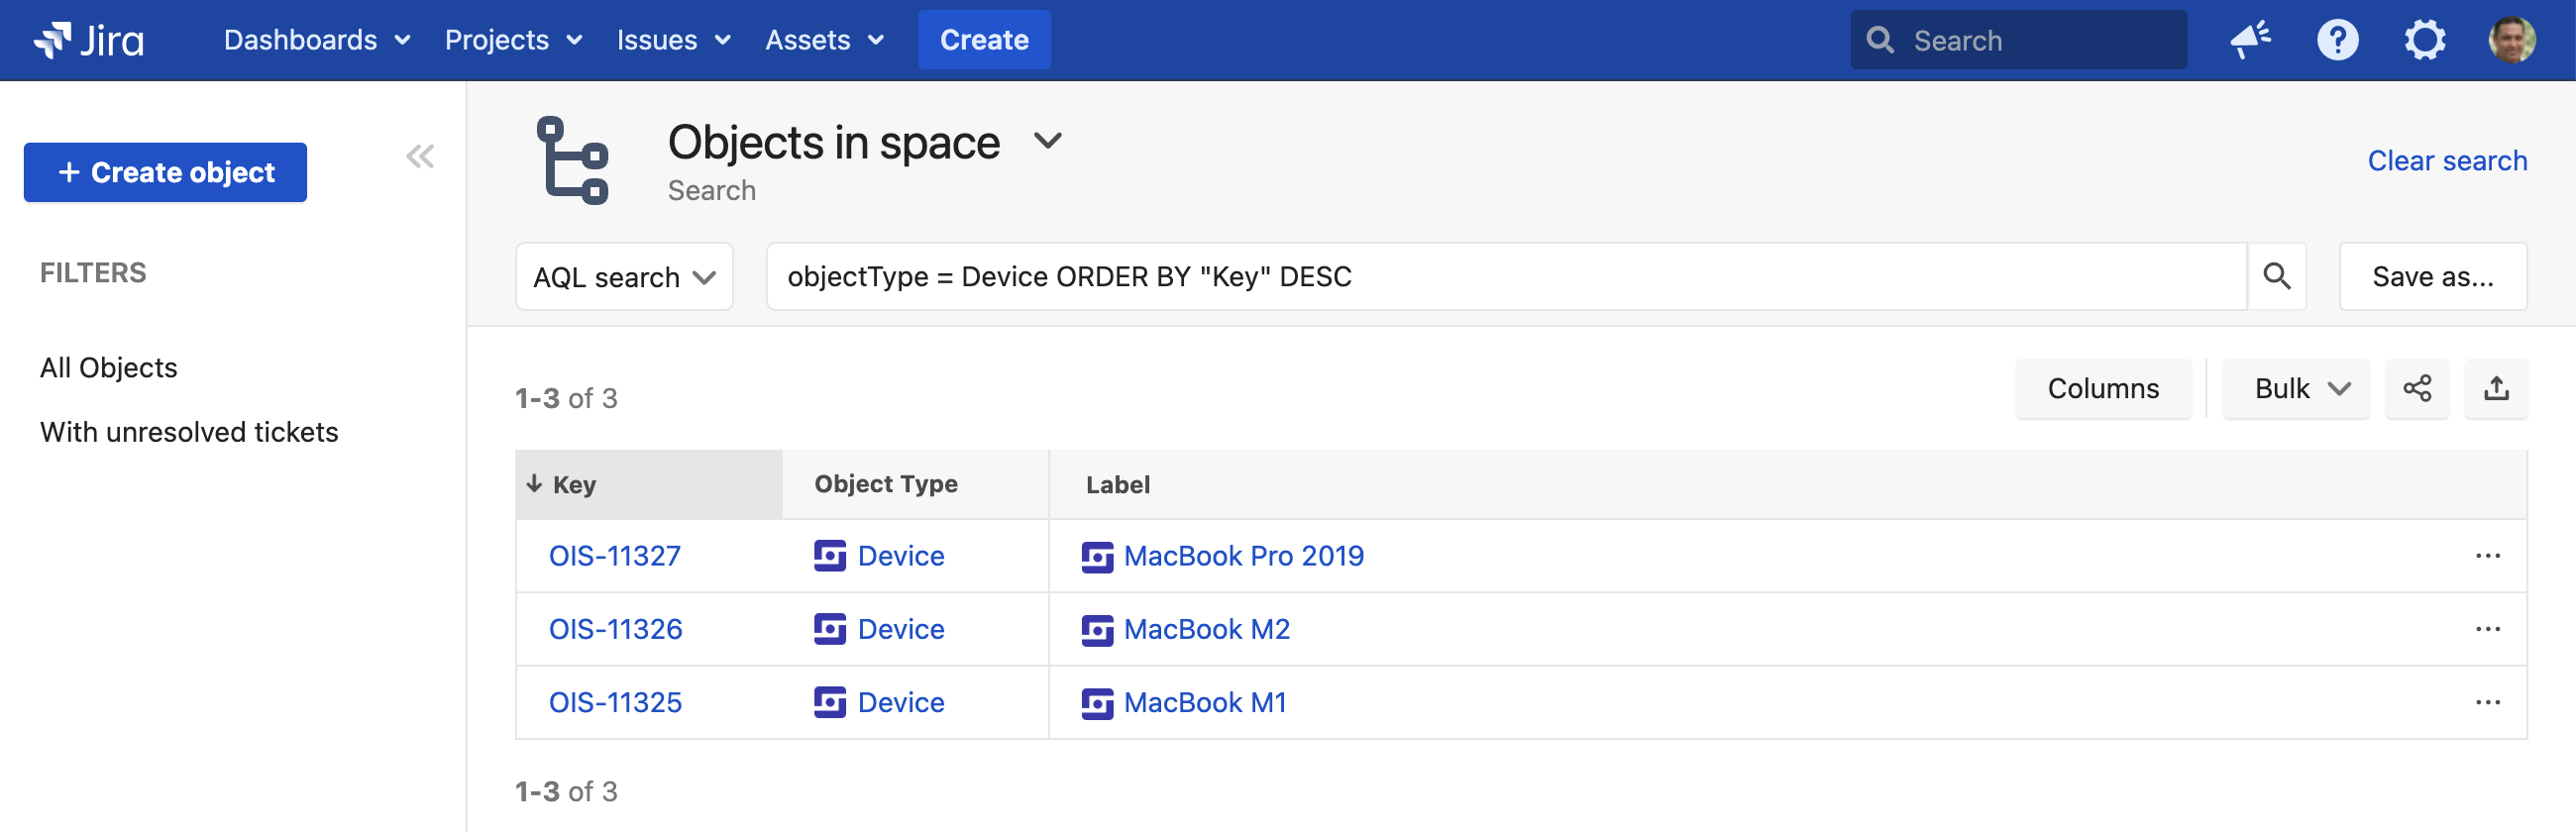Run the AQL query with magnifier icon
2576x832 pixels.
(x=2276, y=276)
